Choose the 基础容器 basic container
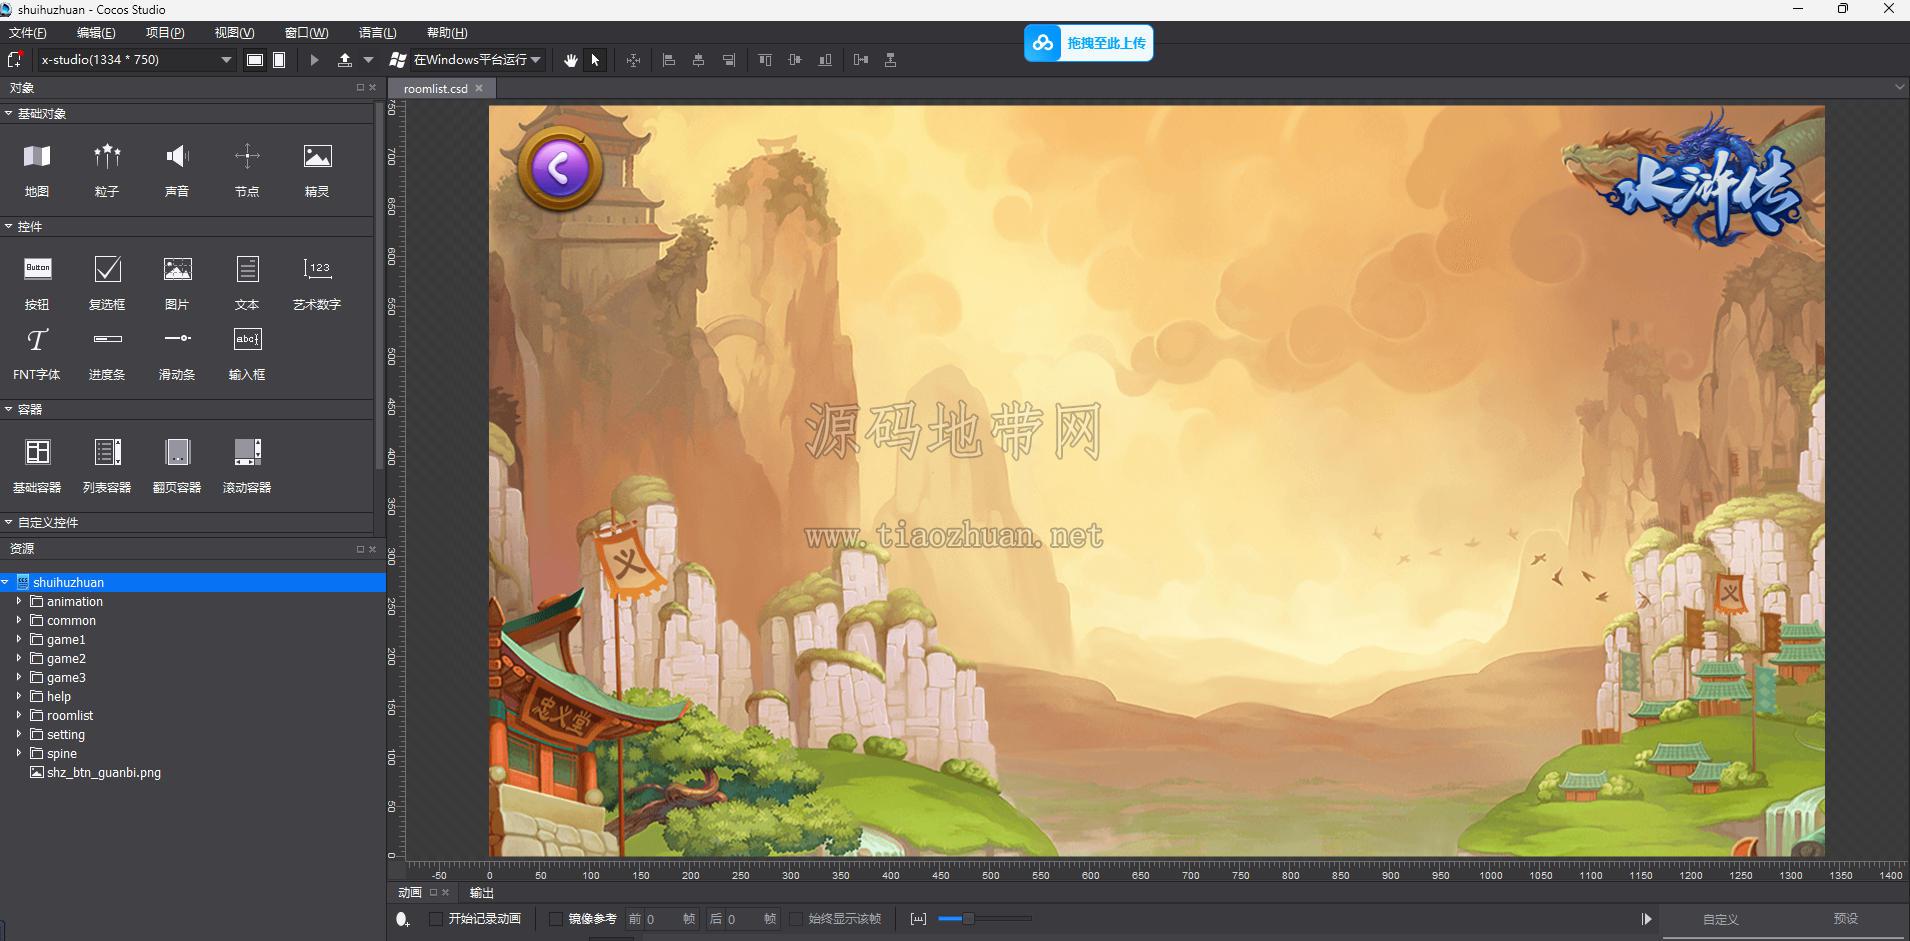This screenshot has height=941, width=1910. [x=37, y=464]
